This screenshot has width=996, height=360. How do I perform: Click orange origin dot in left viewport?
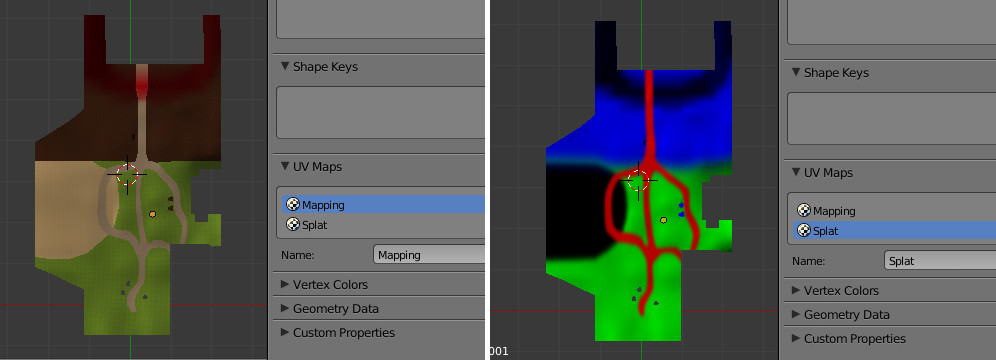pyautogui.click(x=152, y=214)
